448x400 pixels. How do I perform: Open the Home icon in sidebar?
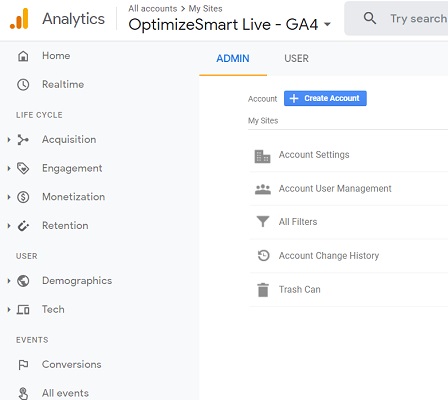[x=23, y=56]
